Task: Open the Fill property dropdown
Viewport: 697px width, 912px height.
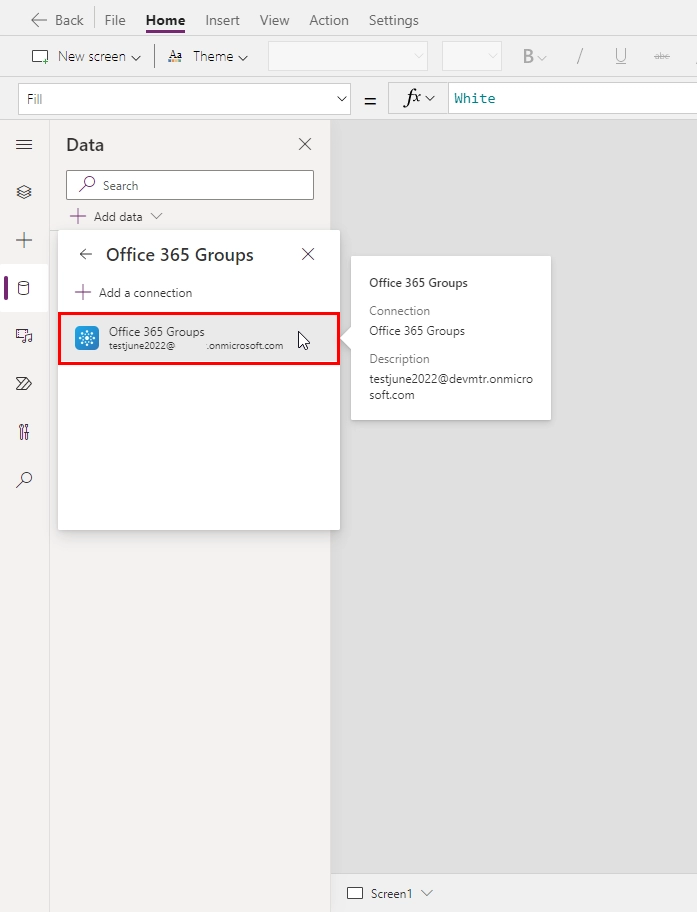Action: coord(184,99)
